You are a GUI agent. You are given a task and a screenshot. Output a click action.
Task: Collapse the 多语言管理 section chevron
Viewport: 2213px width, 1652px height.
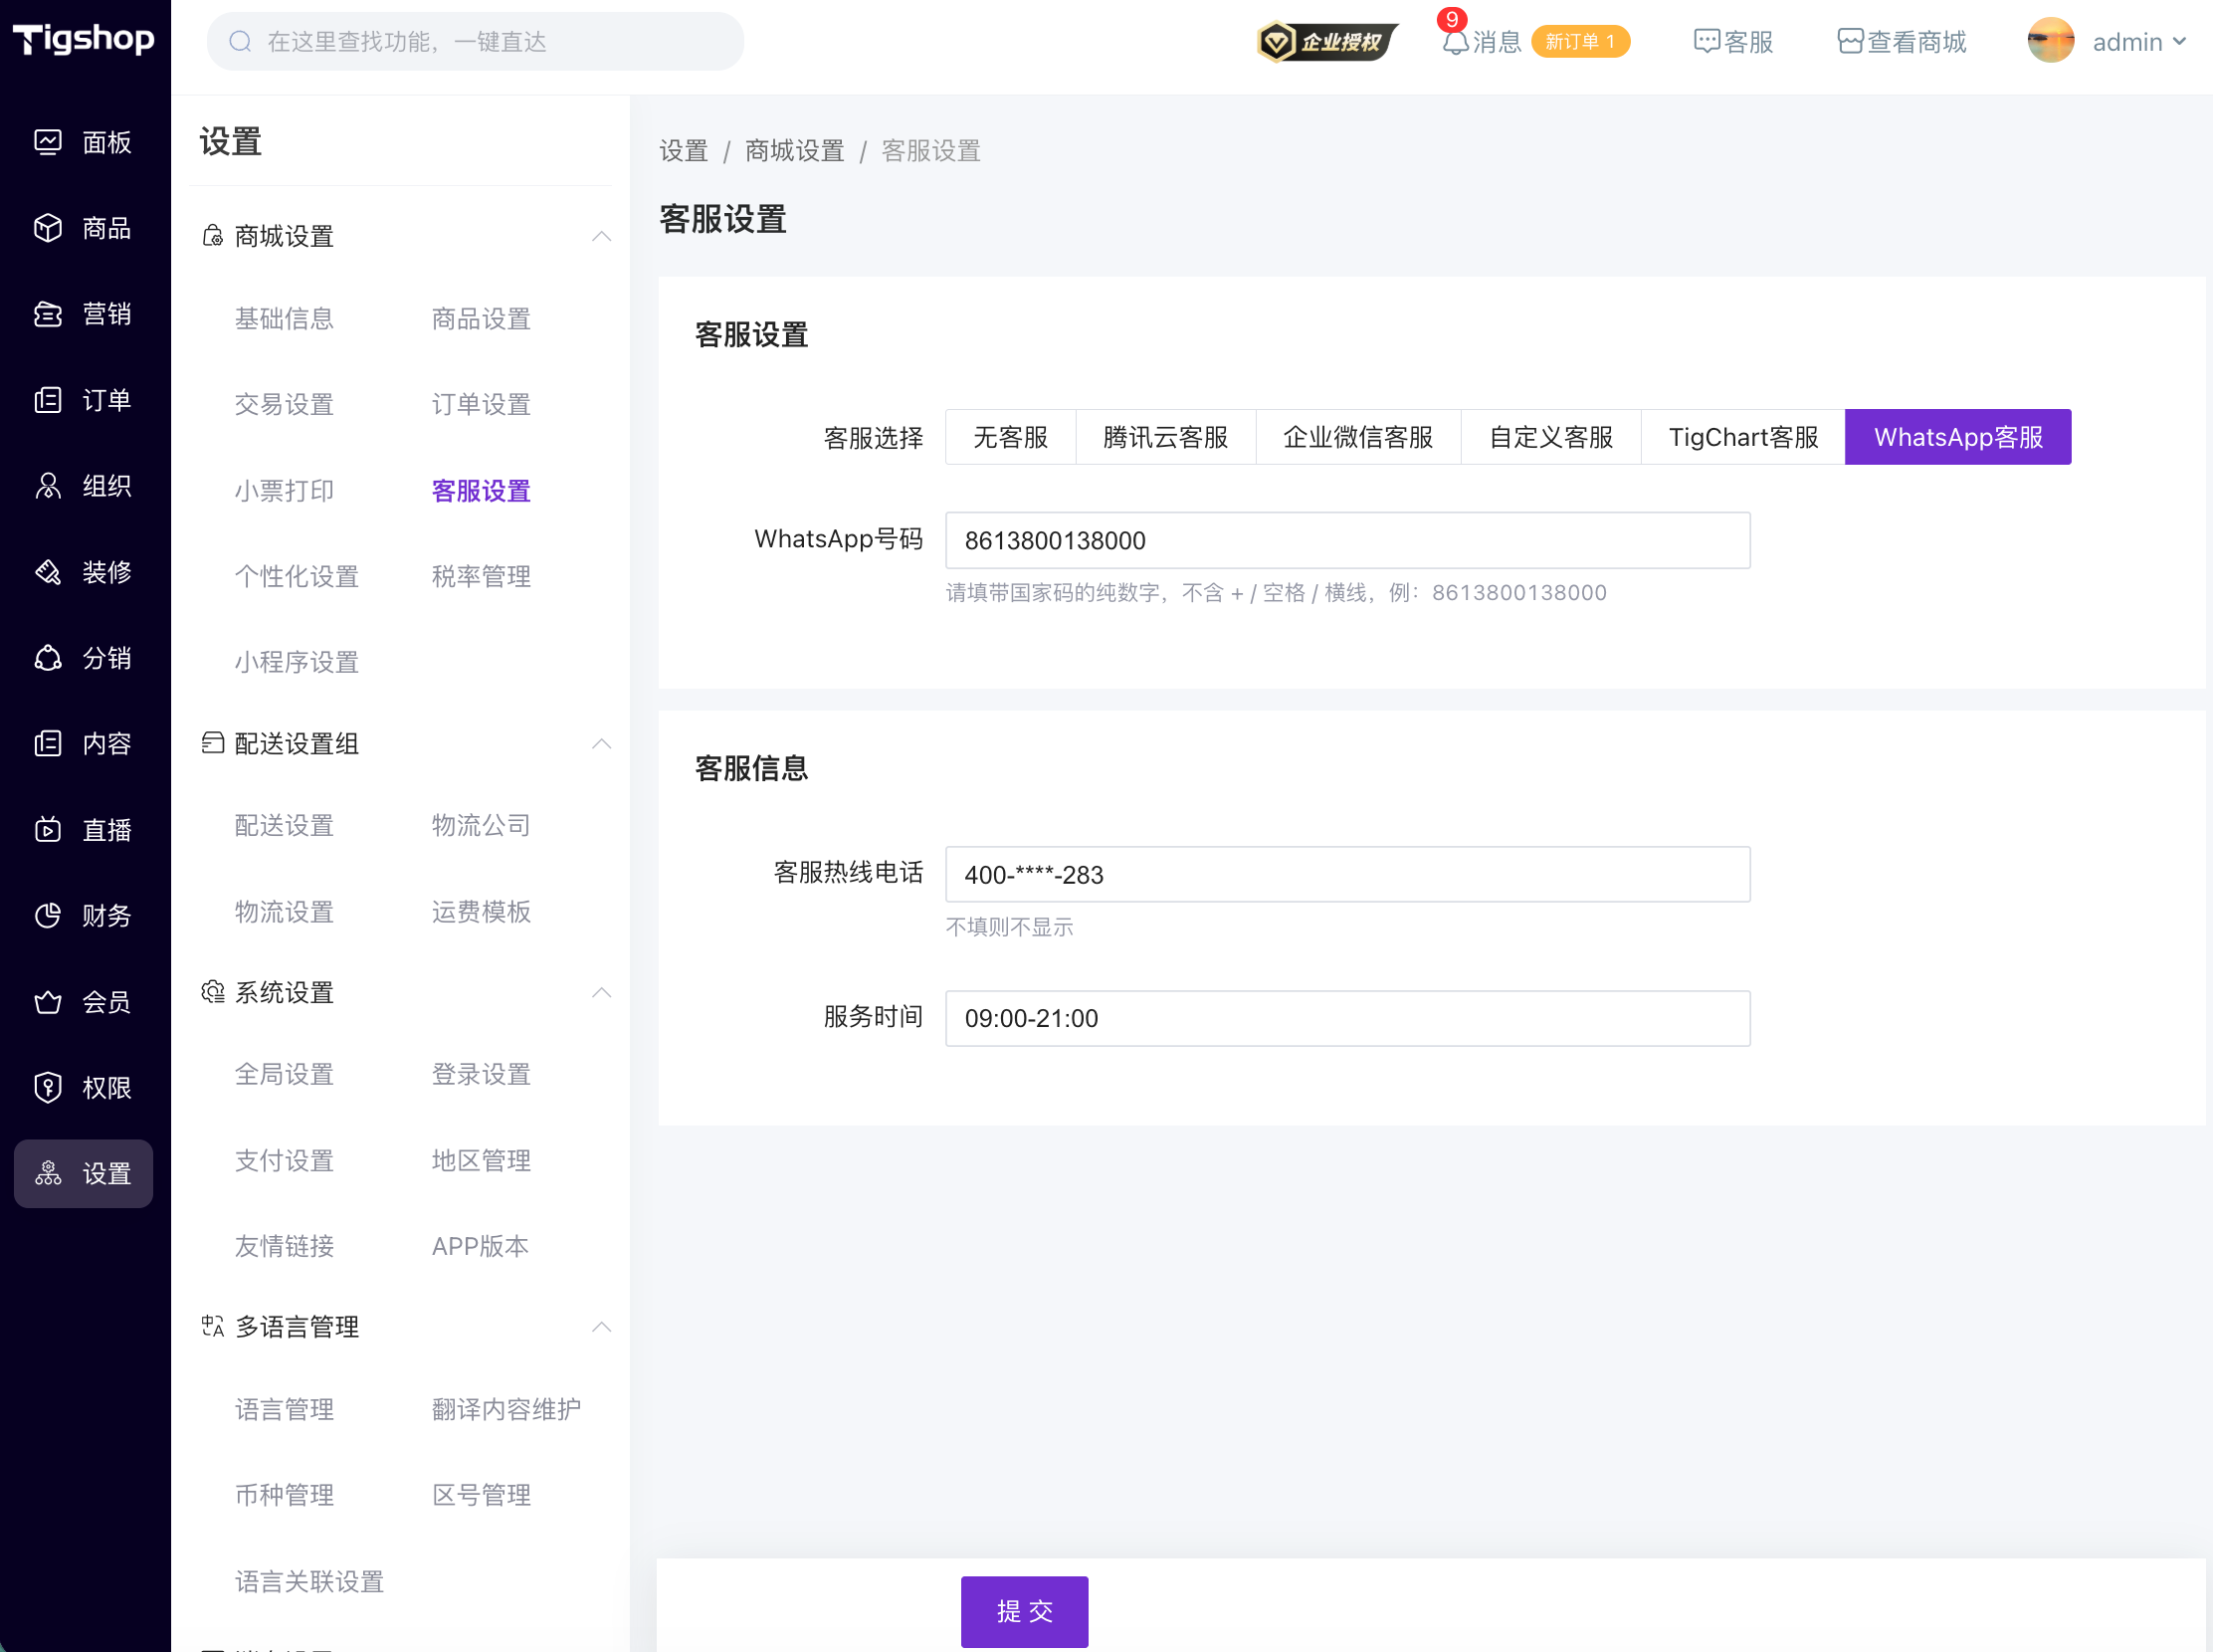pyautogui.click(x=601, y=1327)
